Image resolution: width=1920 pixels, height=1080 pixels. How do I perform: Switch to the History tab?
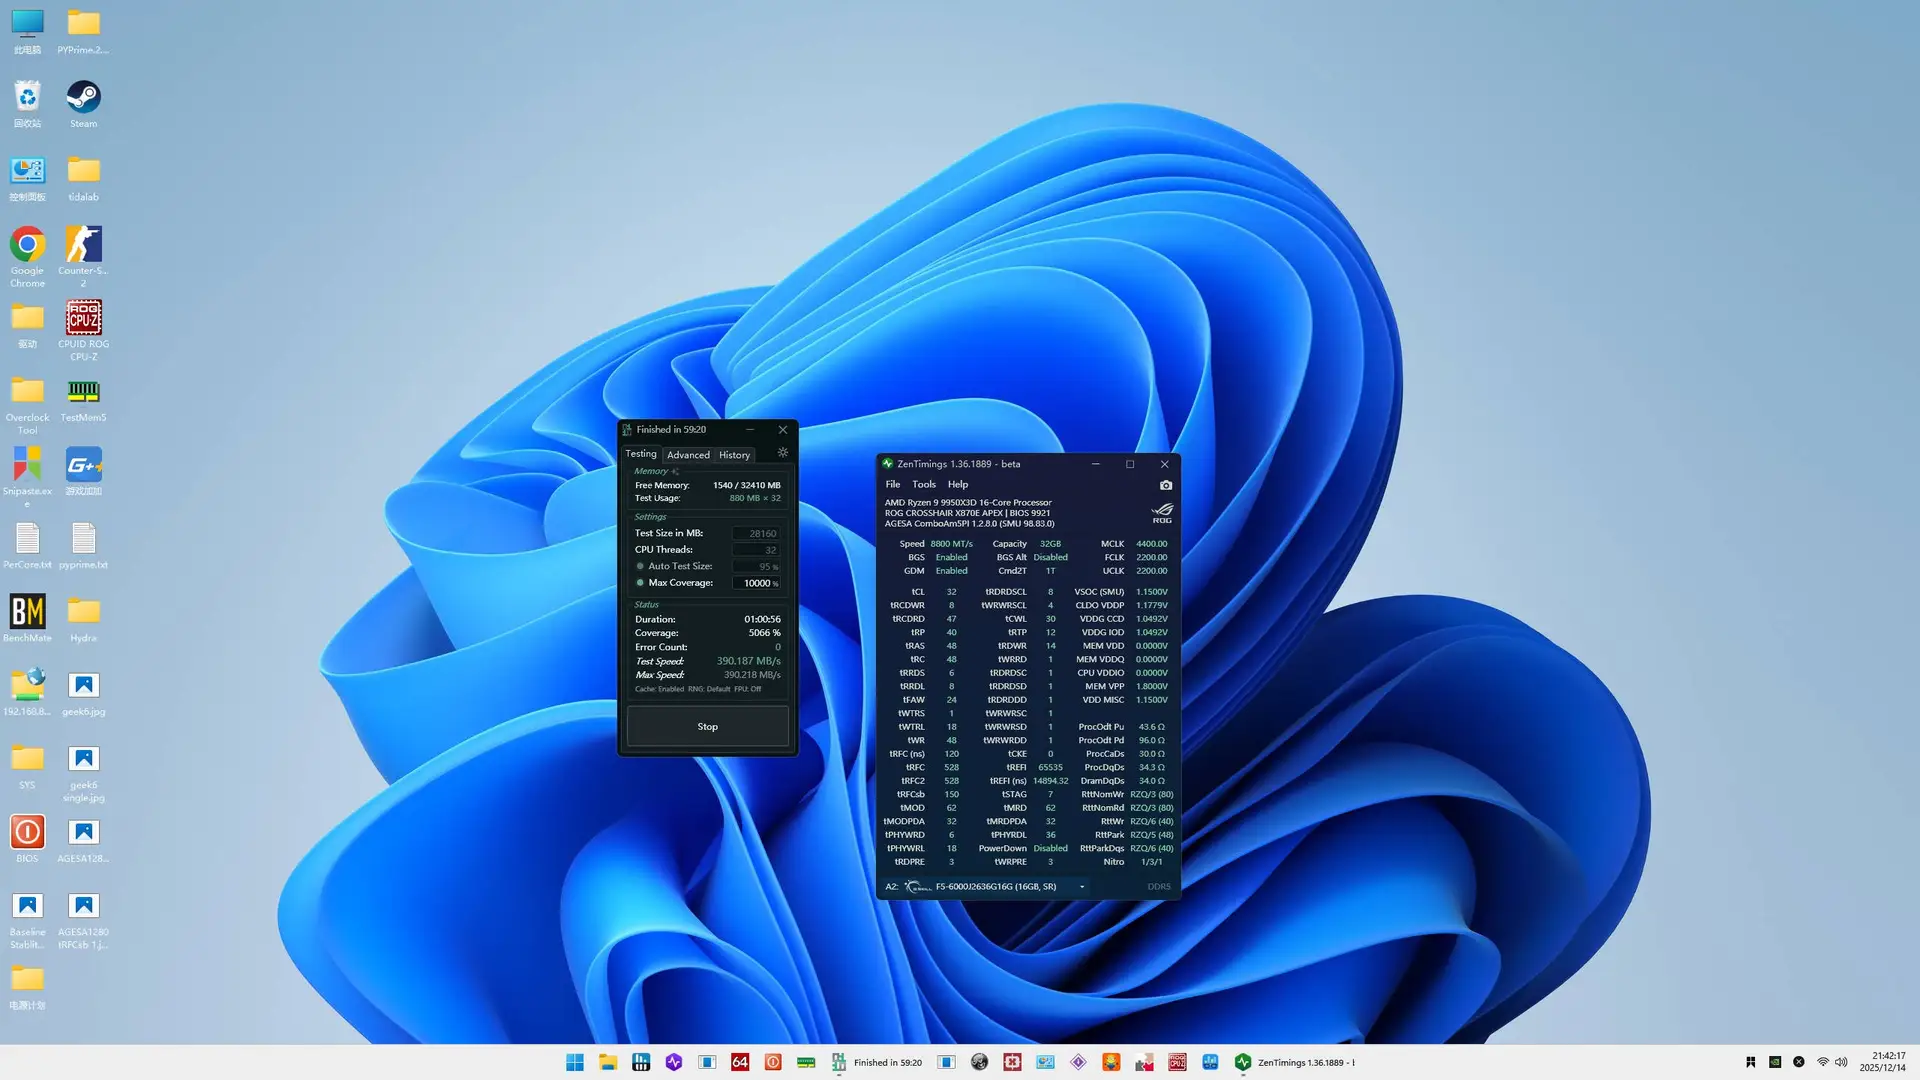tap(734, 455)
